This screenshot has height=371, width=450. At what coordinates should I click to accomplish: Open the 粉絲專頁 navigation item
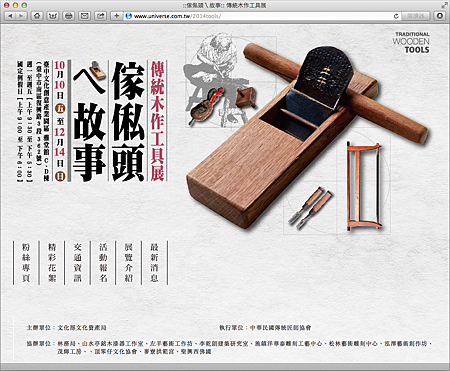tap(26, 263)
